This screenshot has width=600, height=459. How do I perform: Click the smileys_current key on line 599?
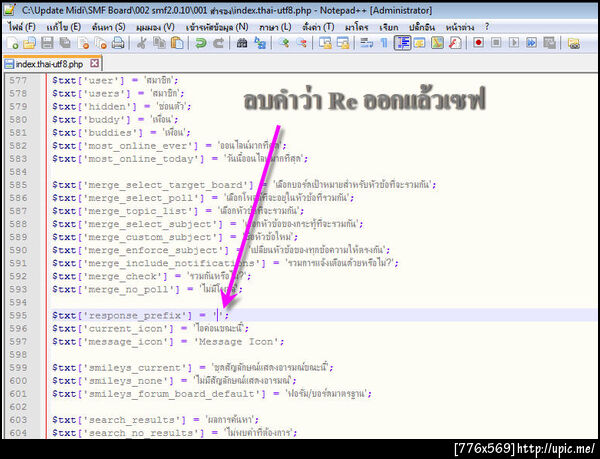[x=134, y=368]
